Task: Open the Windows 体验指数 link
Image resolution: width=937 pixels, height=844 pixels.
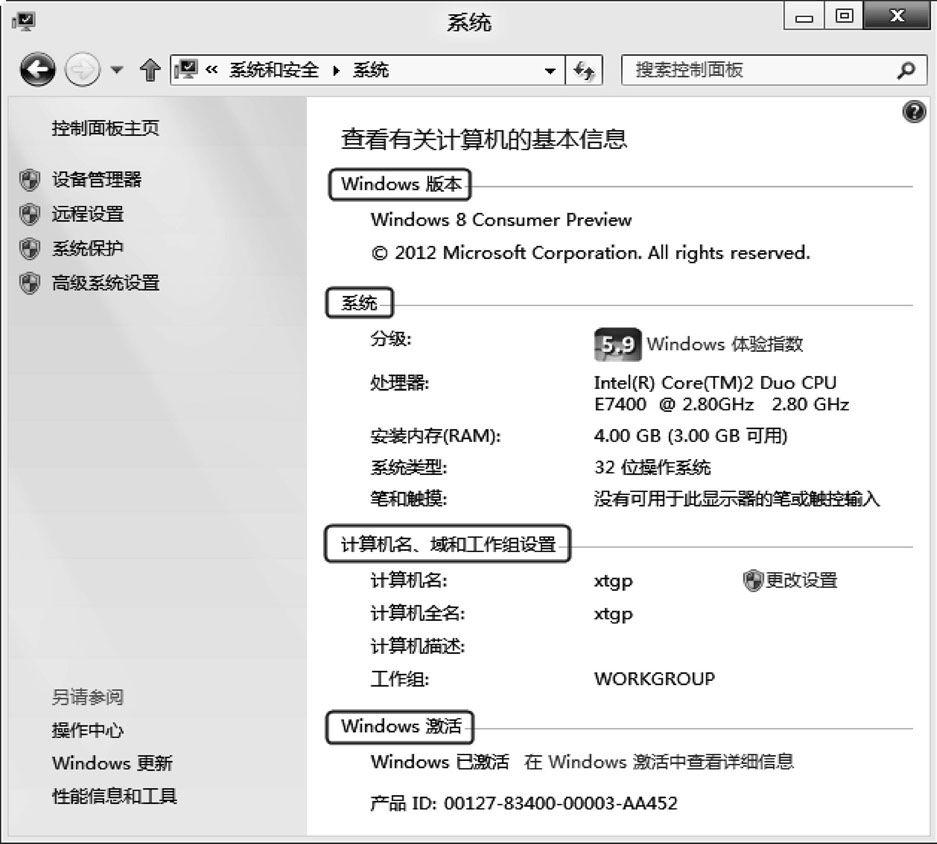Action: 725,344
